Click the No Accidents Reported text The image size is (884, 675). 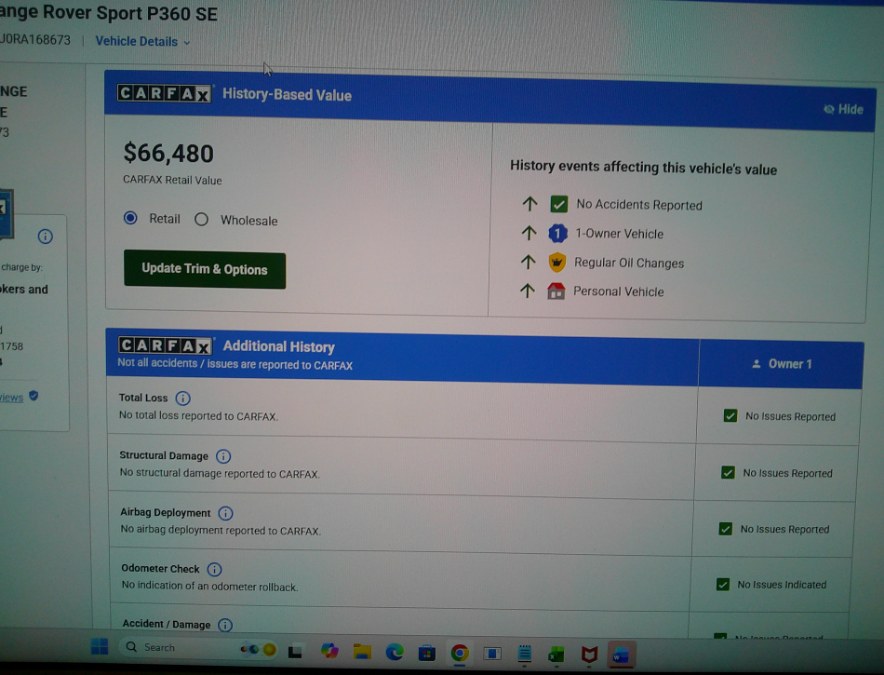click(x=639, y=205)
